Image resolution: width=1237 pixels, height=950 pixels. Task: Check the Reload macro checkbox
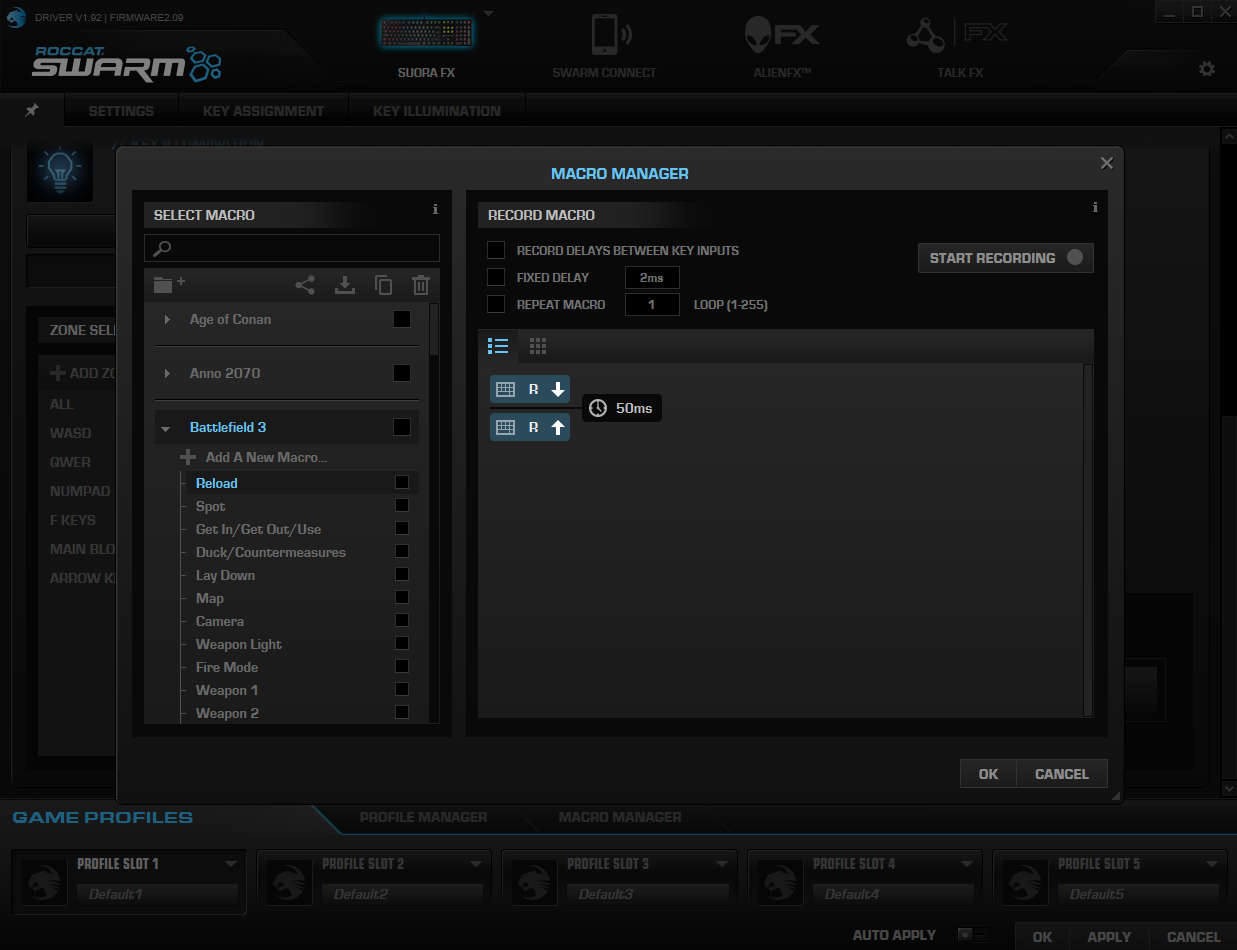(402, 482)
